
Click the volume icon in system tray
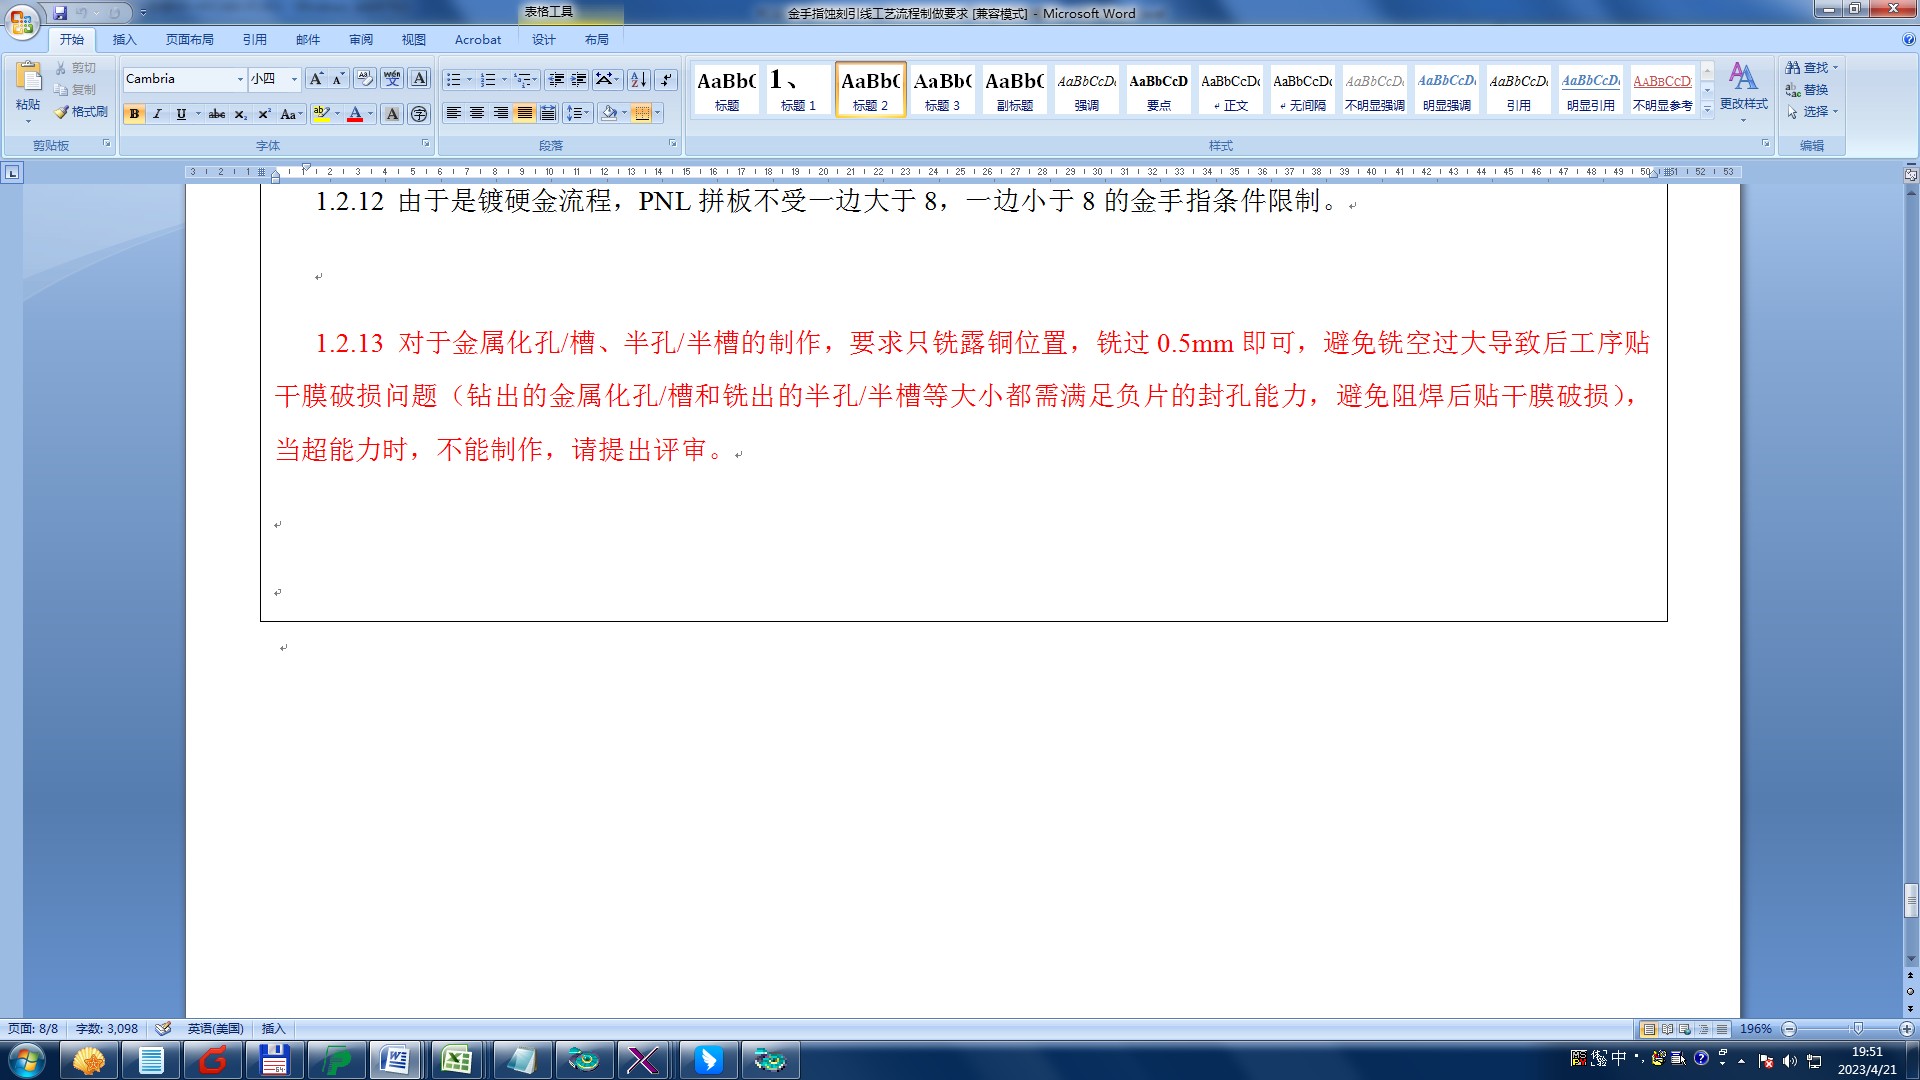(1790, 1061)
